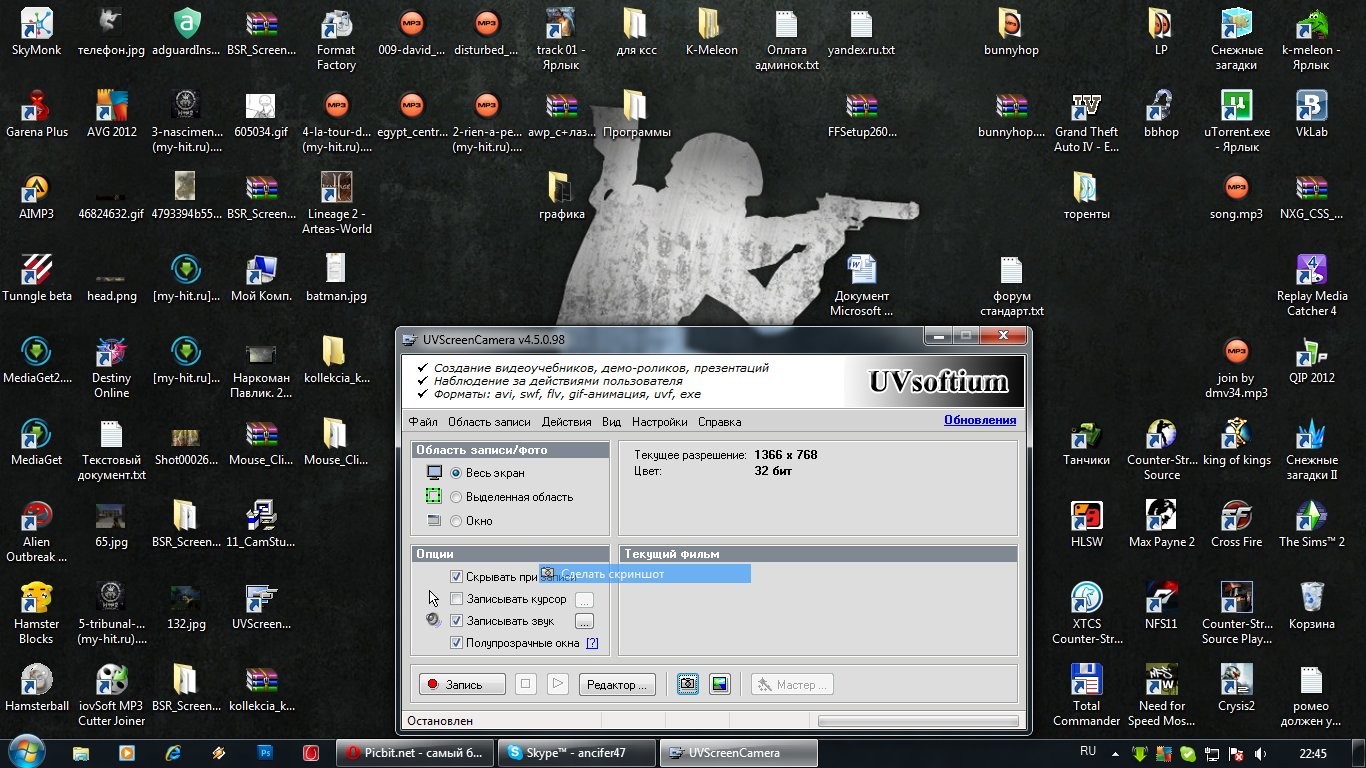
Task: Open sound options ellipsis button
Action: (x=584, y=621)
